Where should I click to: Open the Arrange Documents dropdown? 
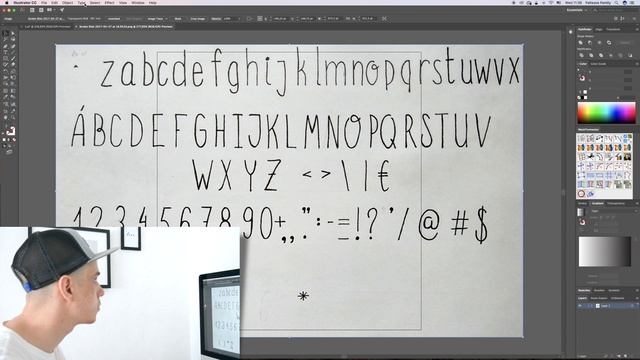coord(51,10)
